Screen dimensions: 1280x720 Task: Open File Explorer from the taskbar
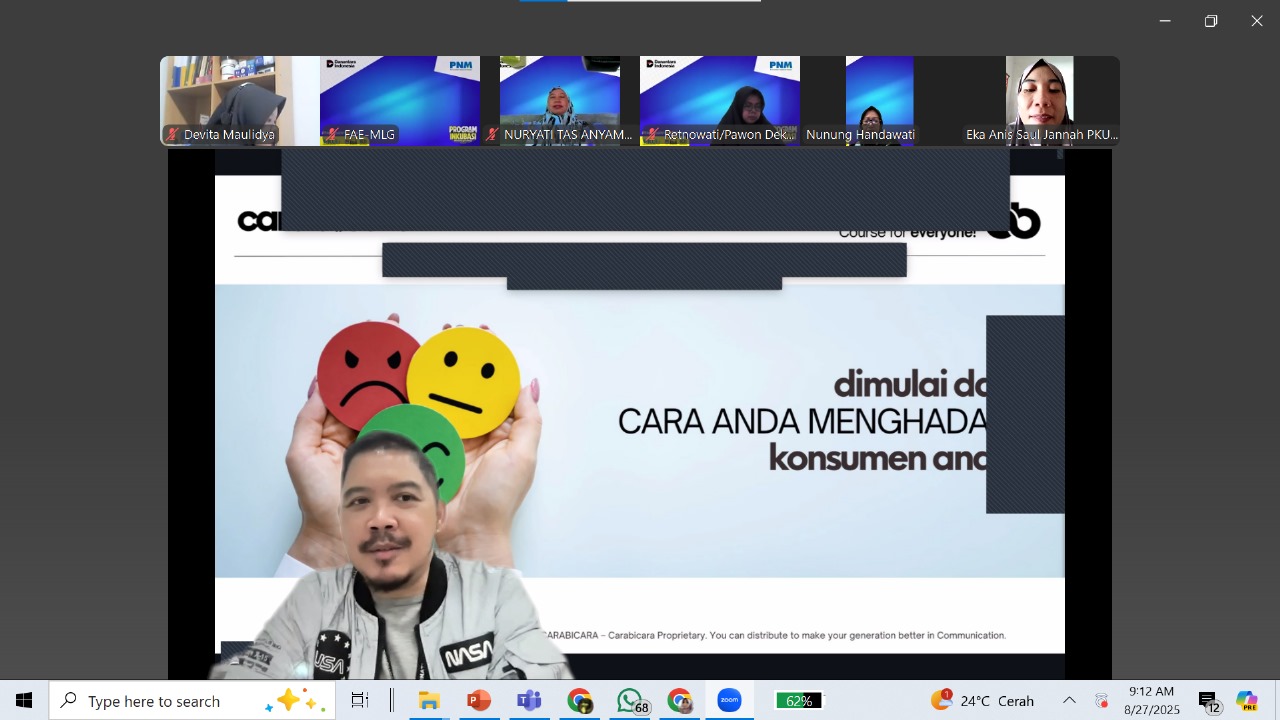pos(429,701)
